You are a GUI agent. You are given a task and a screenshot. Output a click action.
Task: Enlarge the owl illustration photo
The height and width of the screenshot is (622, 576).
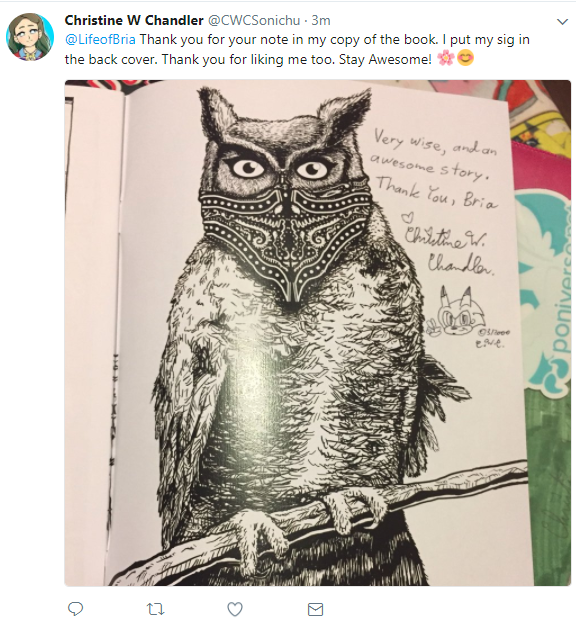[317, 332]
